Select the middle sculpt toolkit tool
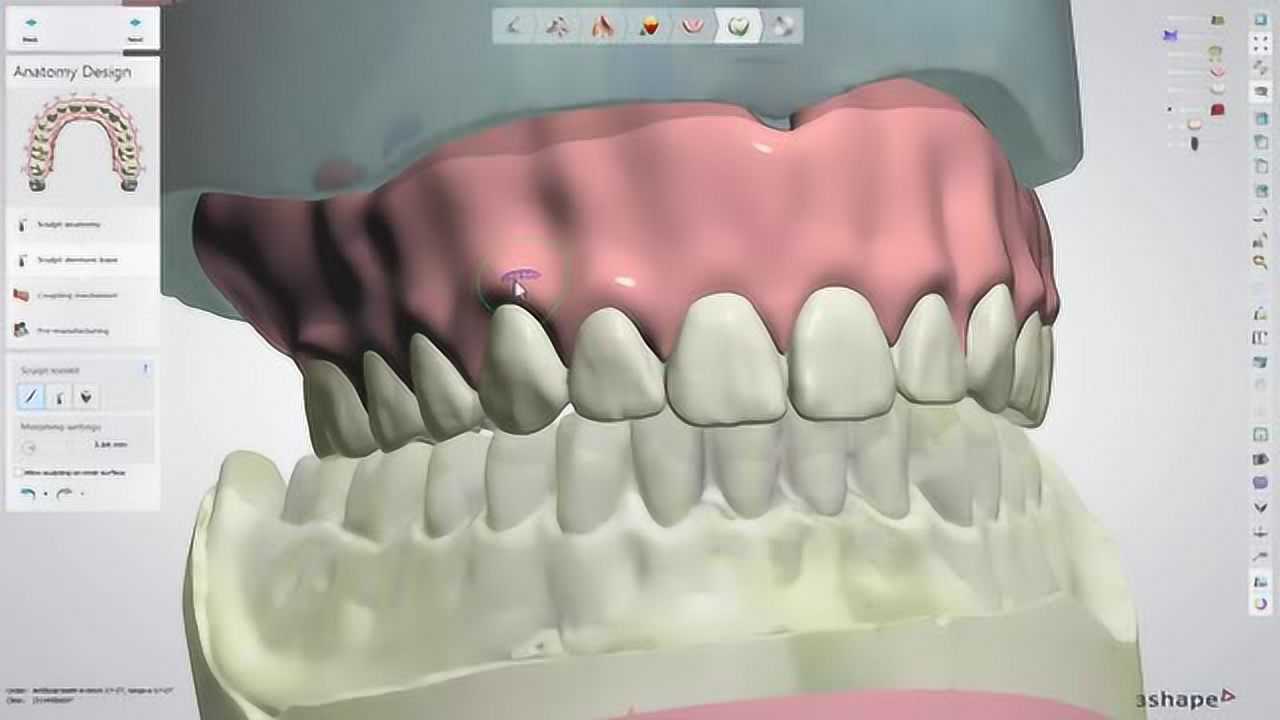 click(x=59, y=394)
